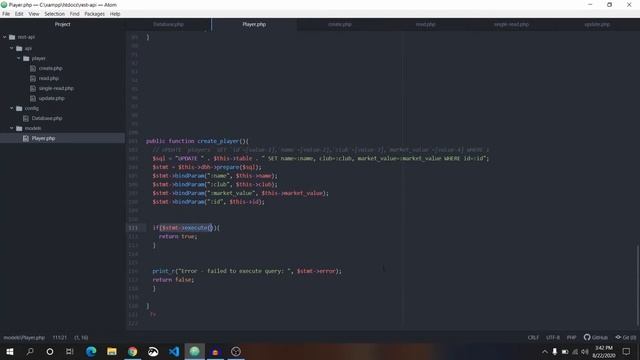Click the player folder icon
This screenshot has height=360, width=640.
tap(26, 58)
